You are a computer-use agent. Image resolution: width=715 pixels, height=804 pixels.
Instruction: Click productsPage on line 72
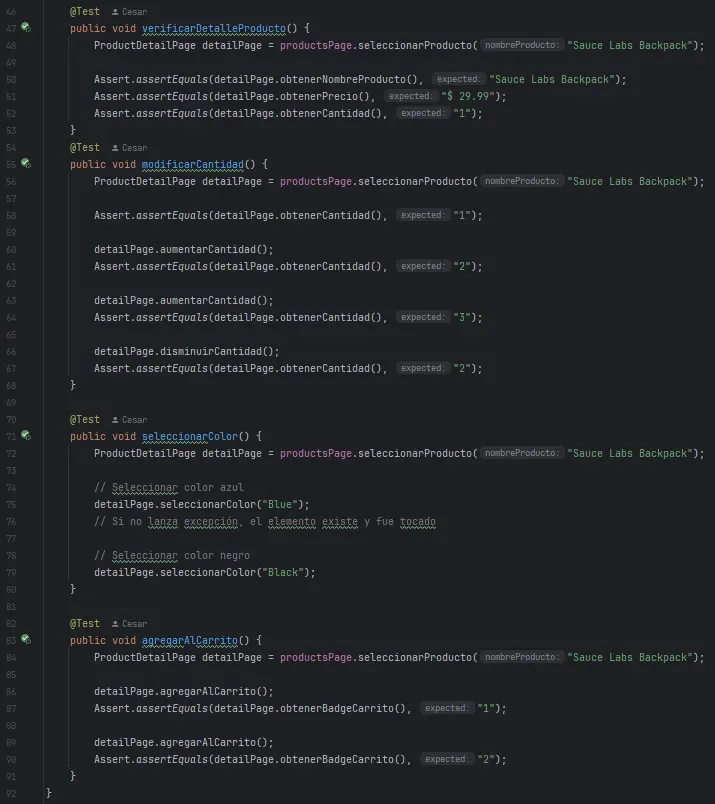pyautogui.click(x=316, y=454)
